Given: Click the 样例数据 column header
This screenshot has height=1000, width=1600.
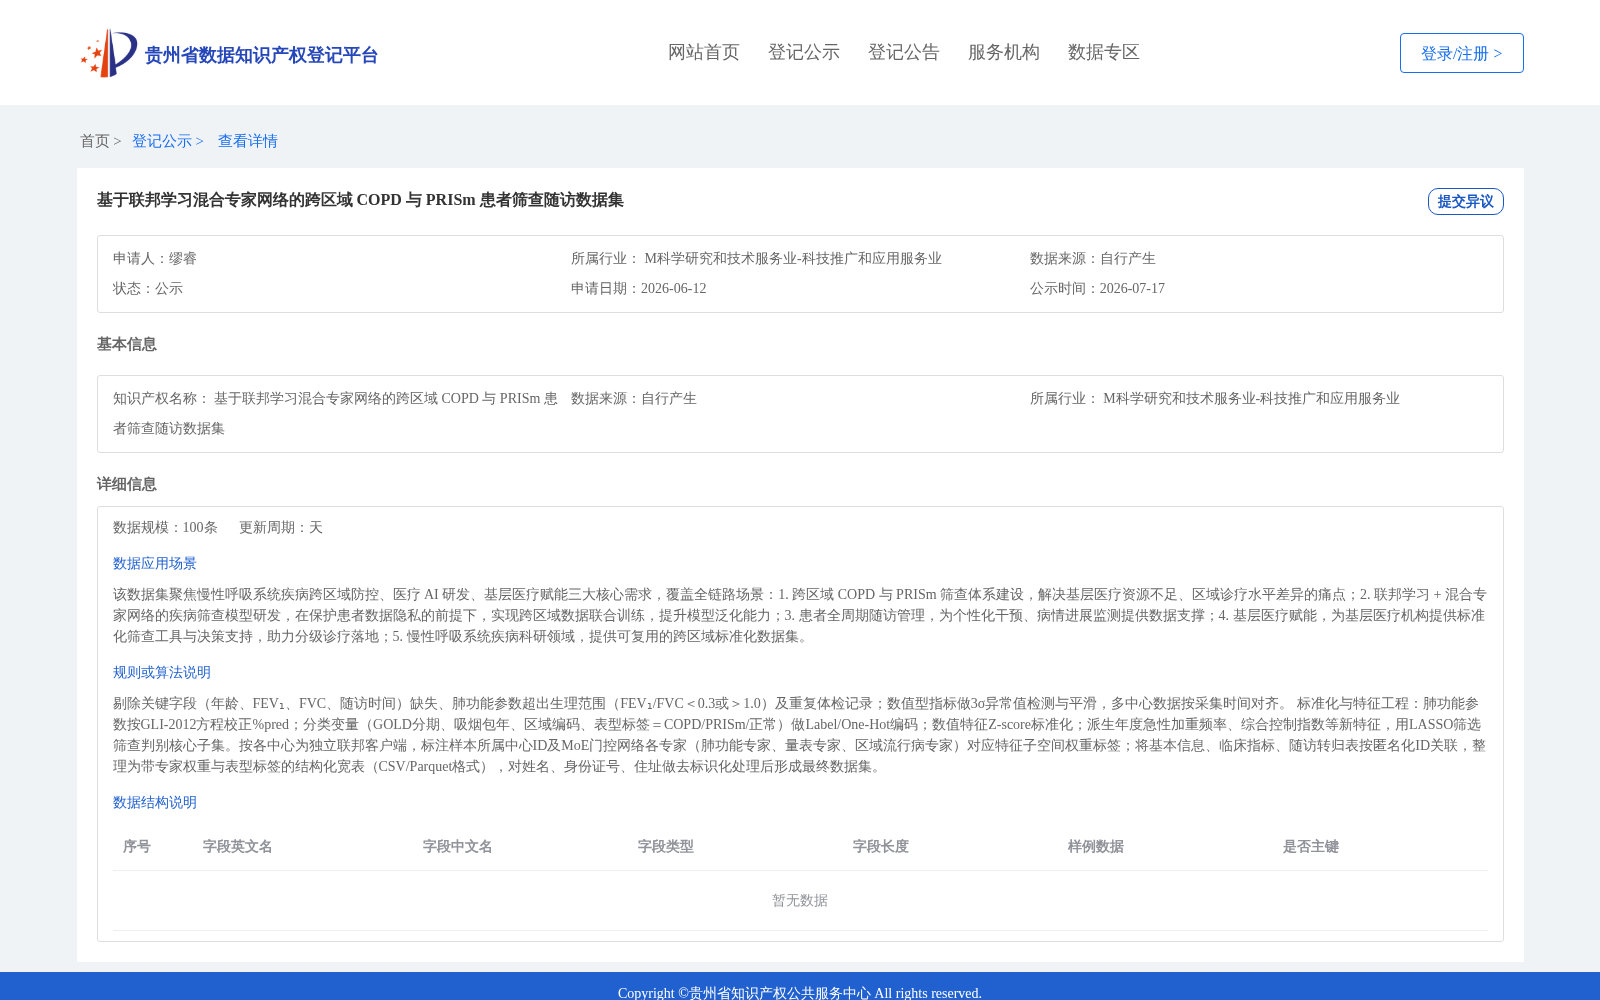Looking at the screenshot, I should (x=1096, y=846).
